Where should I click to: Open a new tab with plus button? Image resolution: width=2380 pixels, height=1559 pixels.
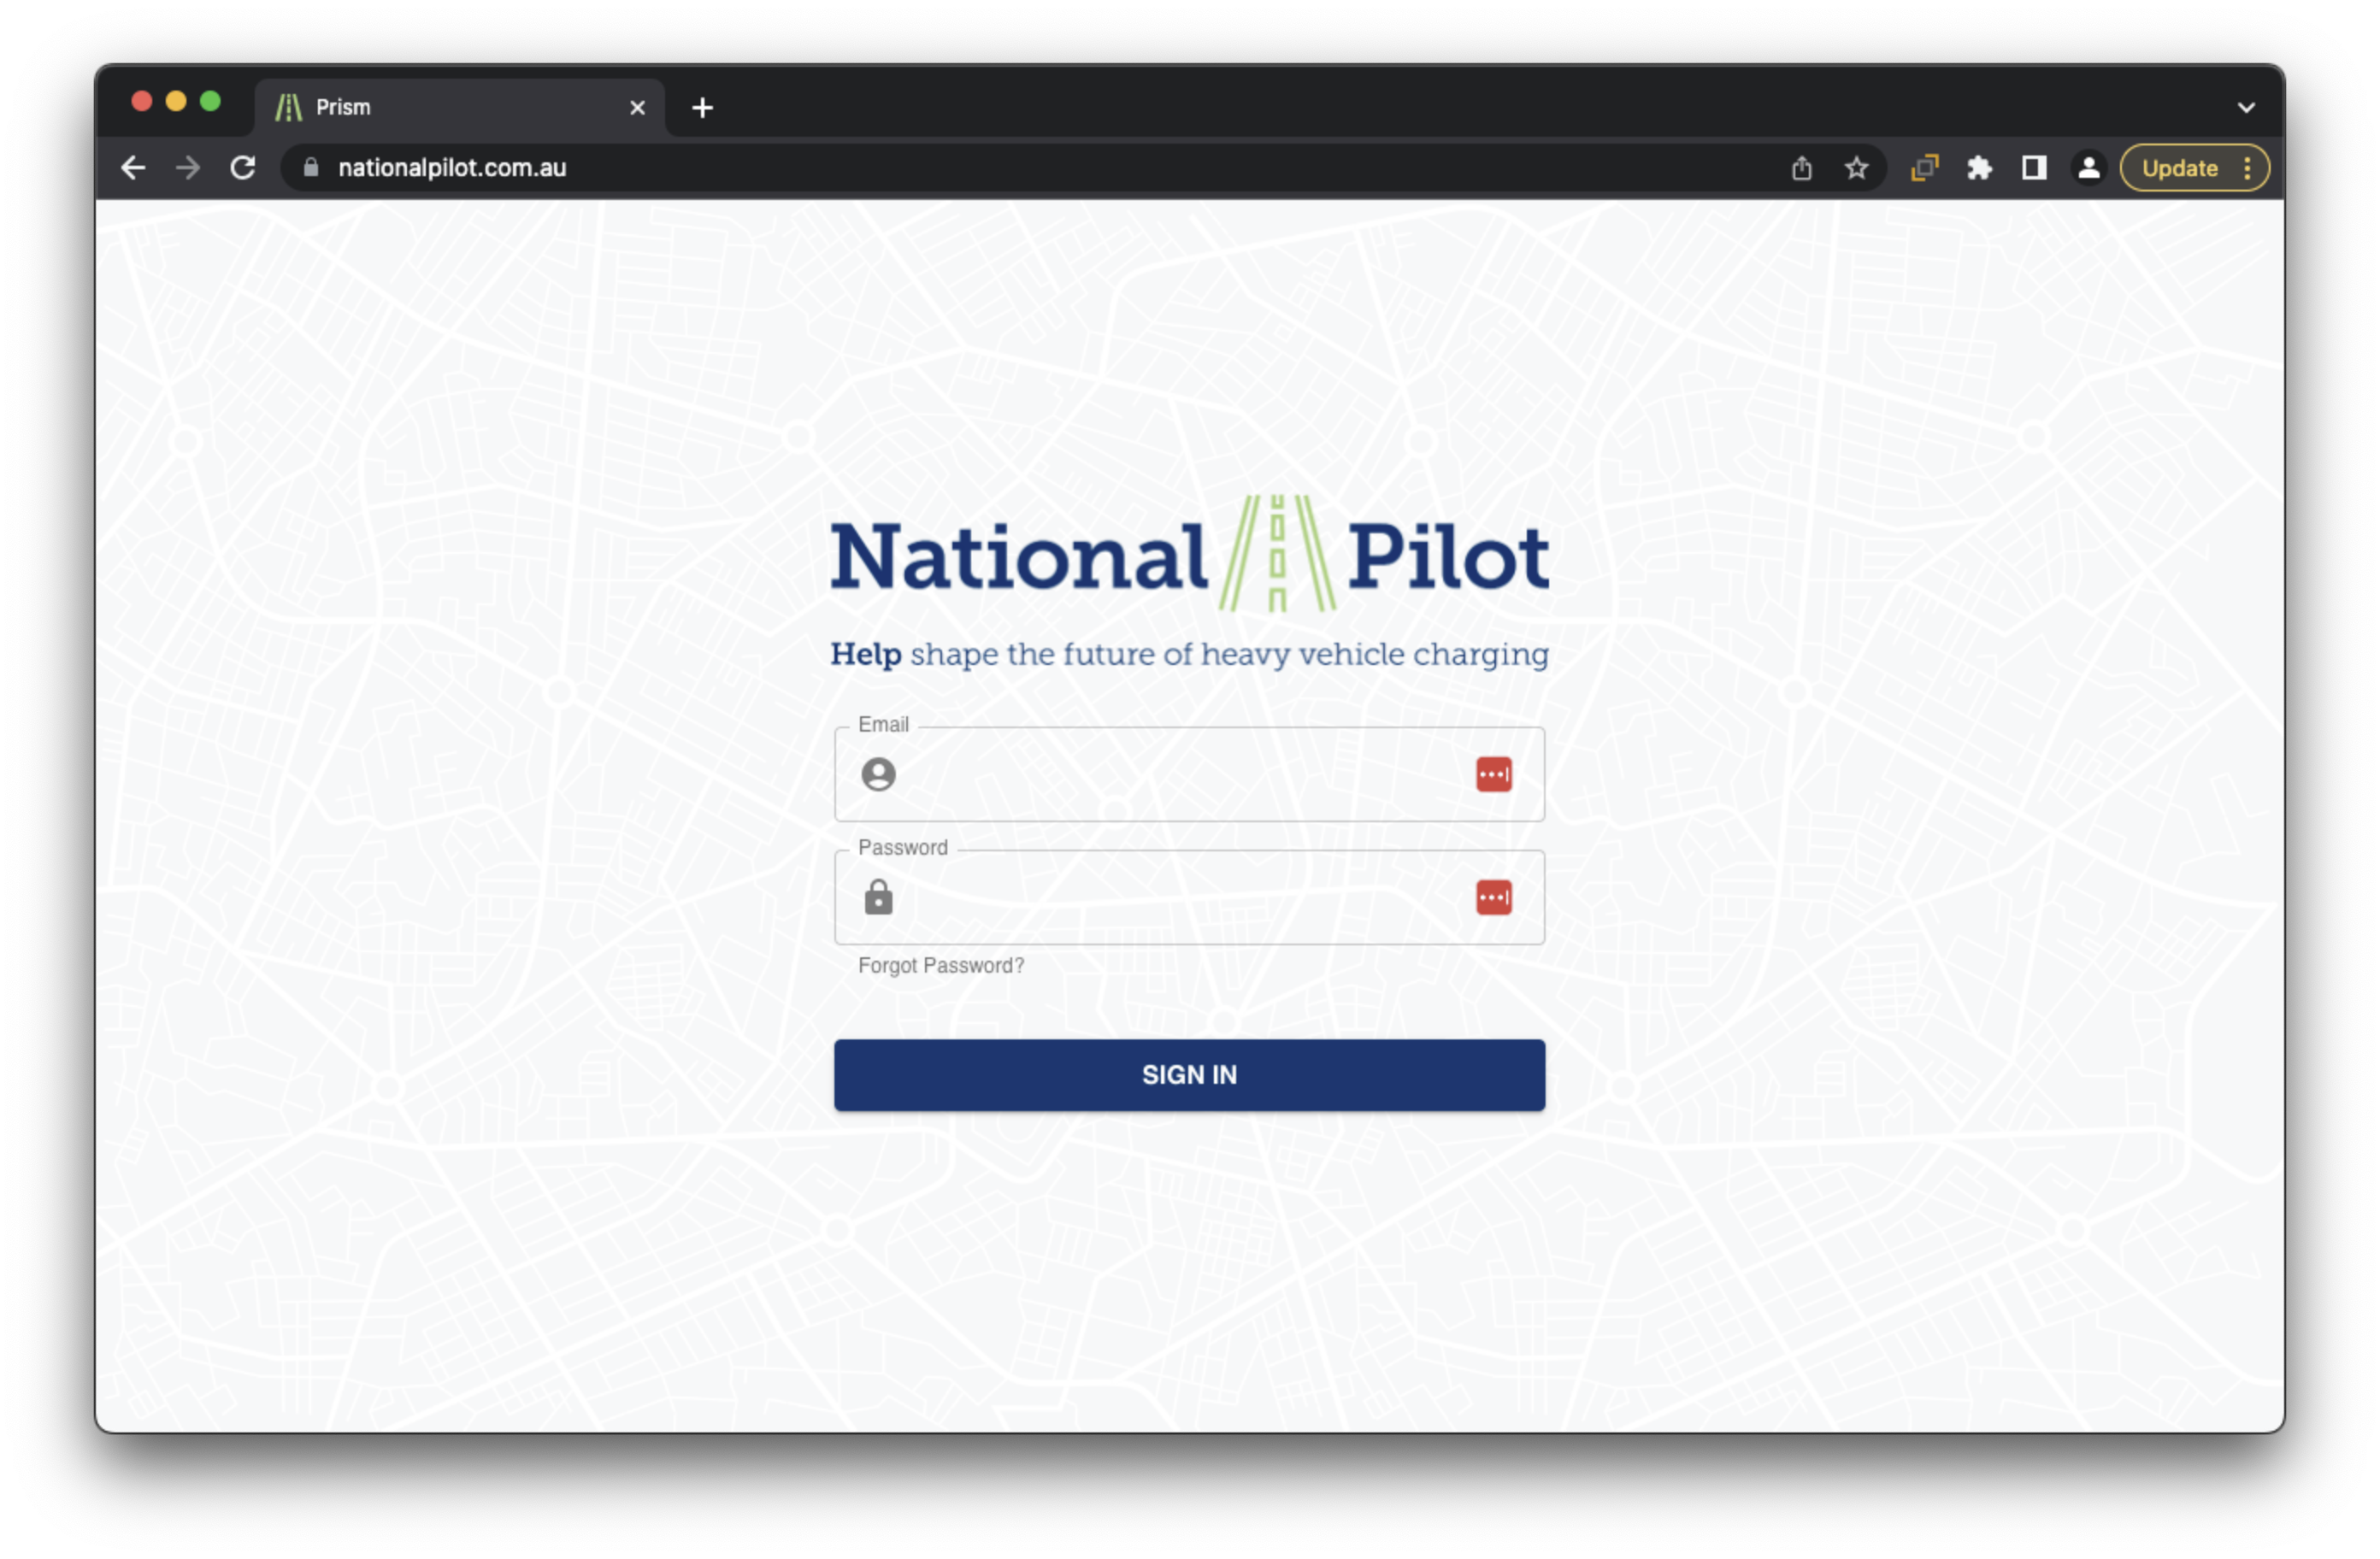click(x=702, y=107)
